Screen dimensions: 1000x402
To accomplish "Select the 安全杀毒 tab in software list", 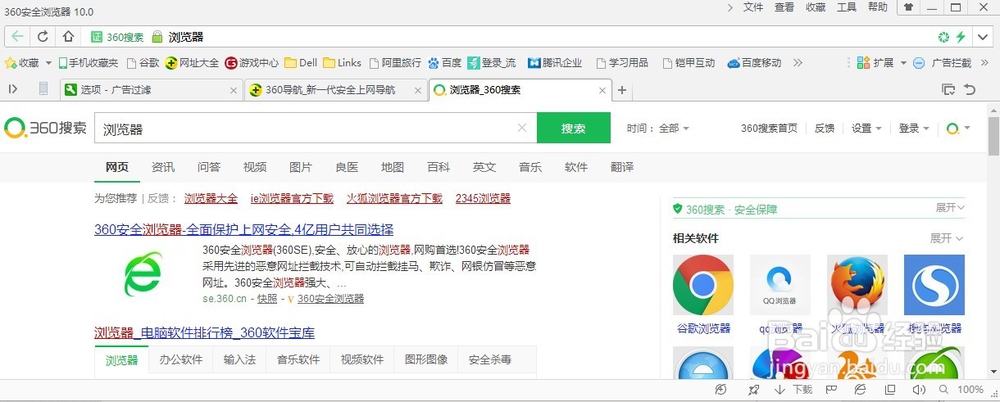I will [x=490, y=360].
